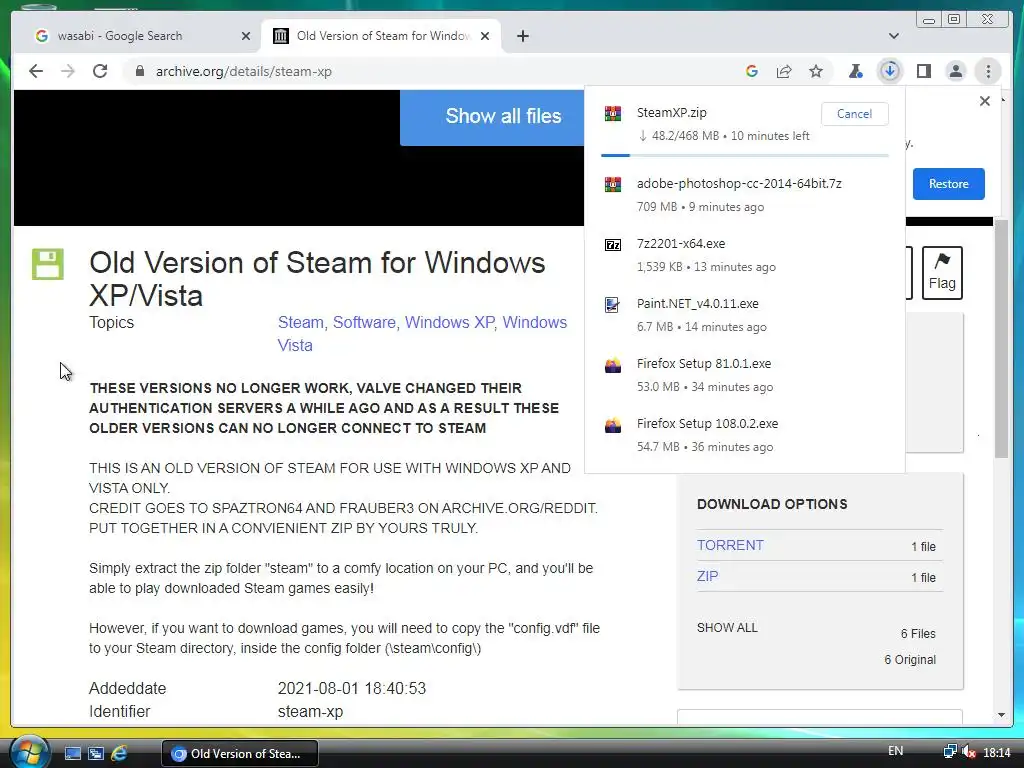Click the identifier value steam-xp
This screenshot has height=768, width=1024.
tap(310, 712)
